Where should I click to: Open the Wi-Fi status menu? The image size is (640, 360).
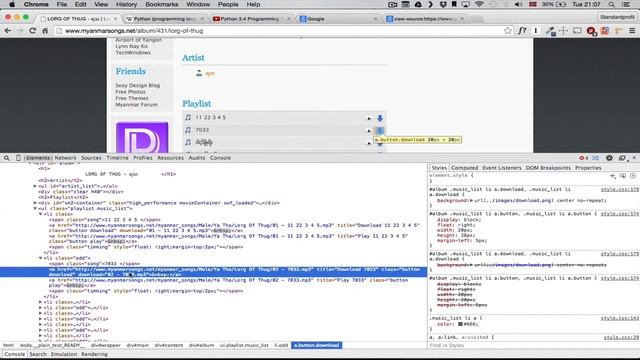479,4
